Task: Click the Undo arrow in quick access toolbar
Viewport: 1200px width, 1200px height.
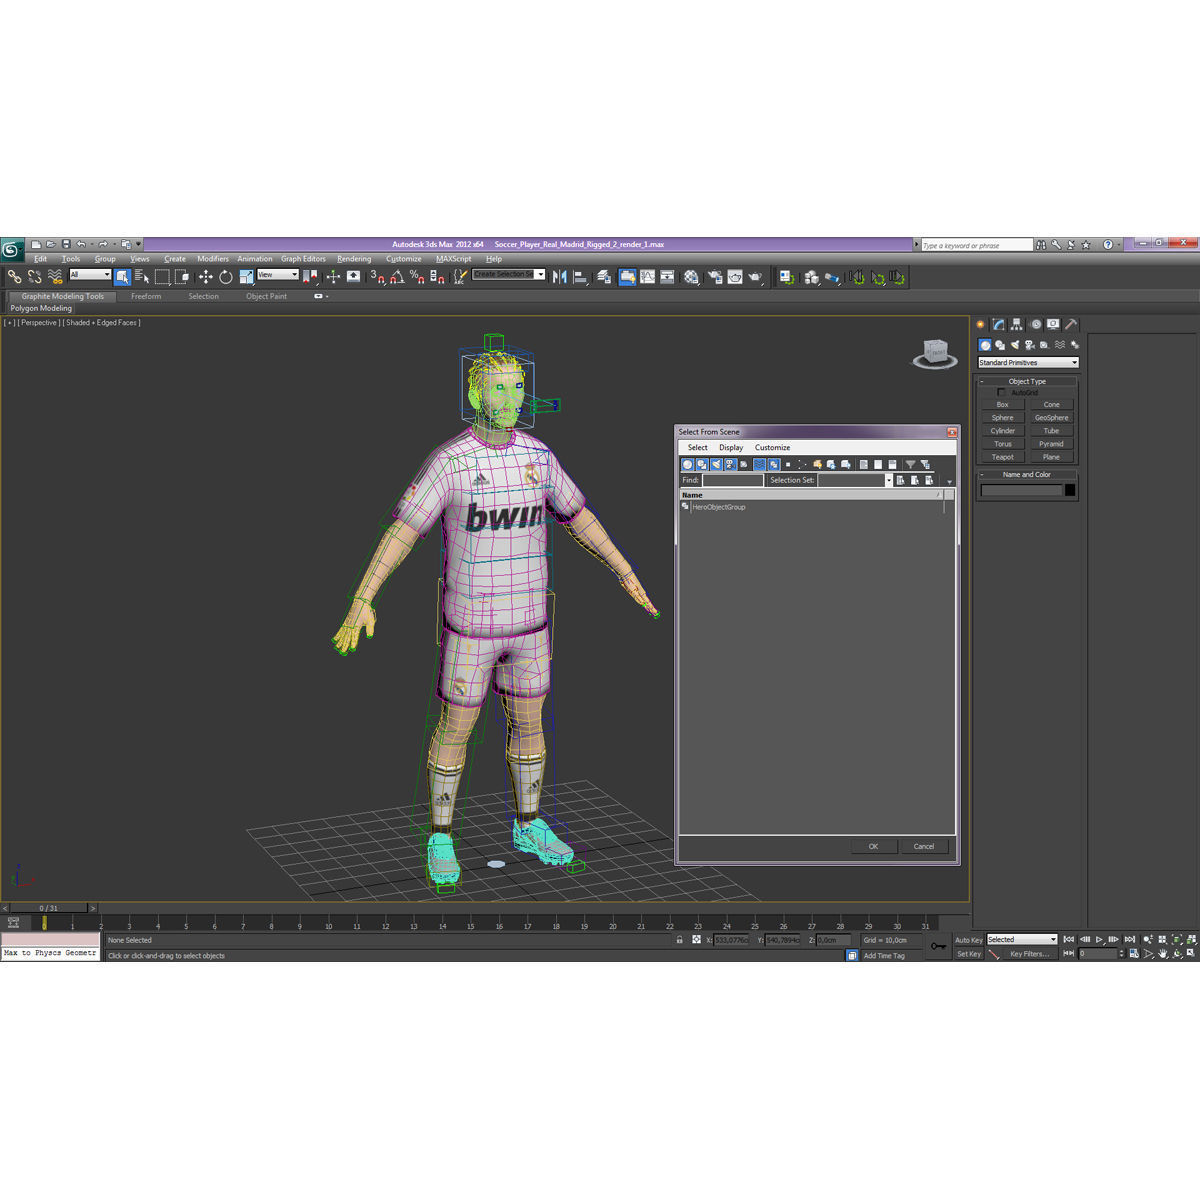Action: (x=81, y=244)
